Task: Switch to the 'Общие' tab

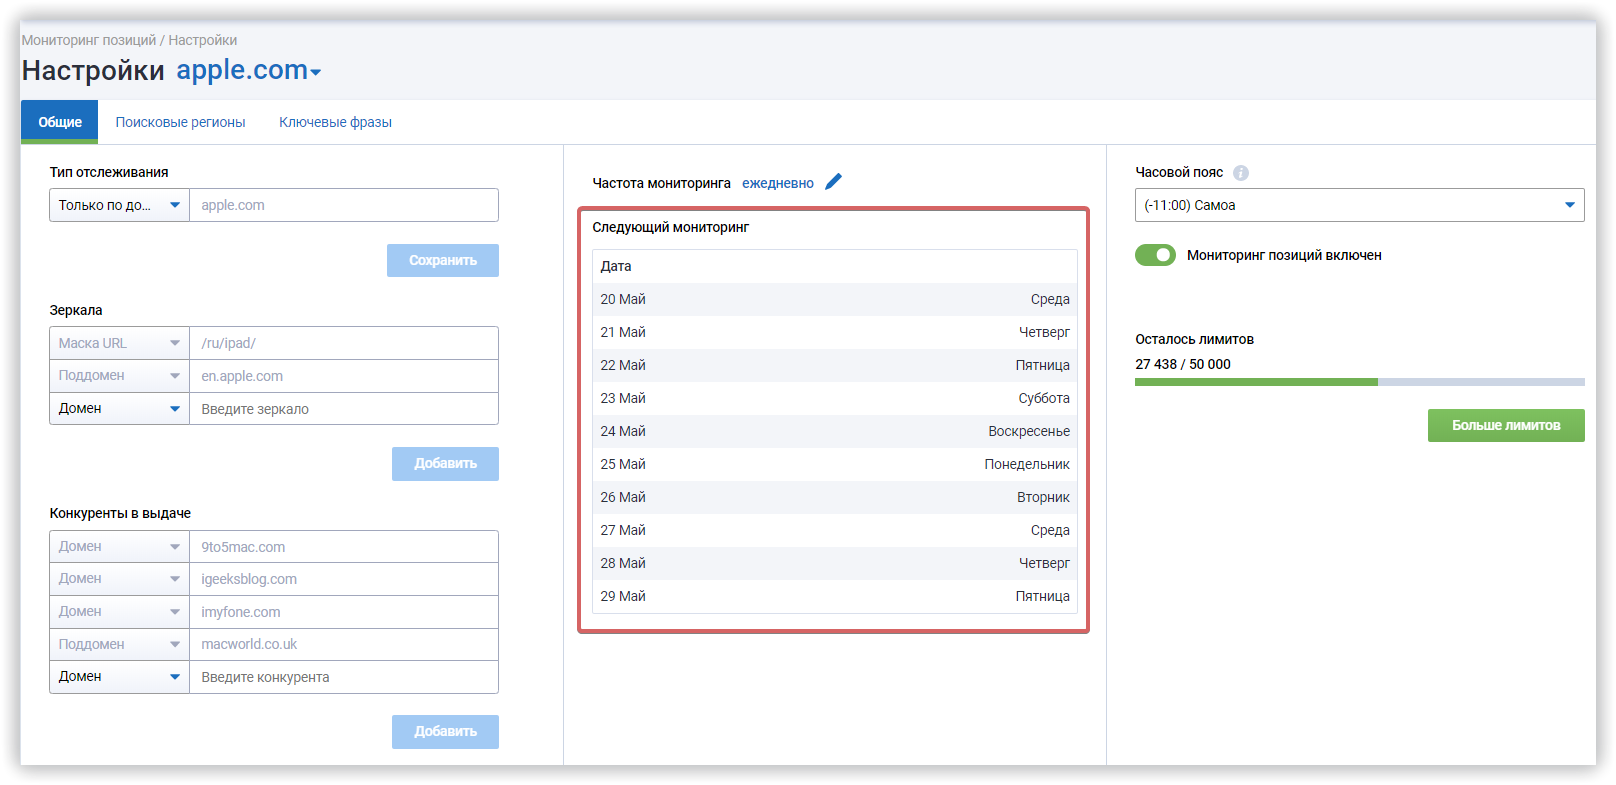Action: click(60, 122)
